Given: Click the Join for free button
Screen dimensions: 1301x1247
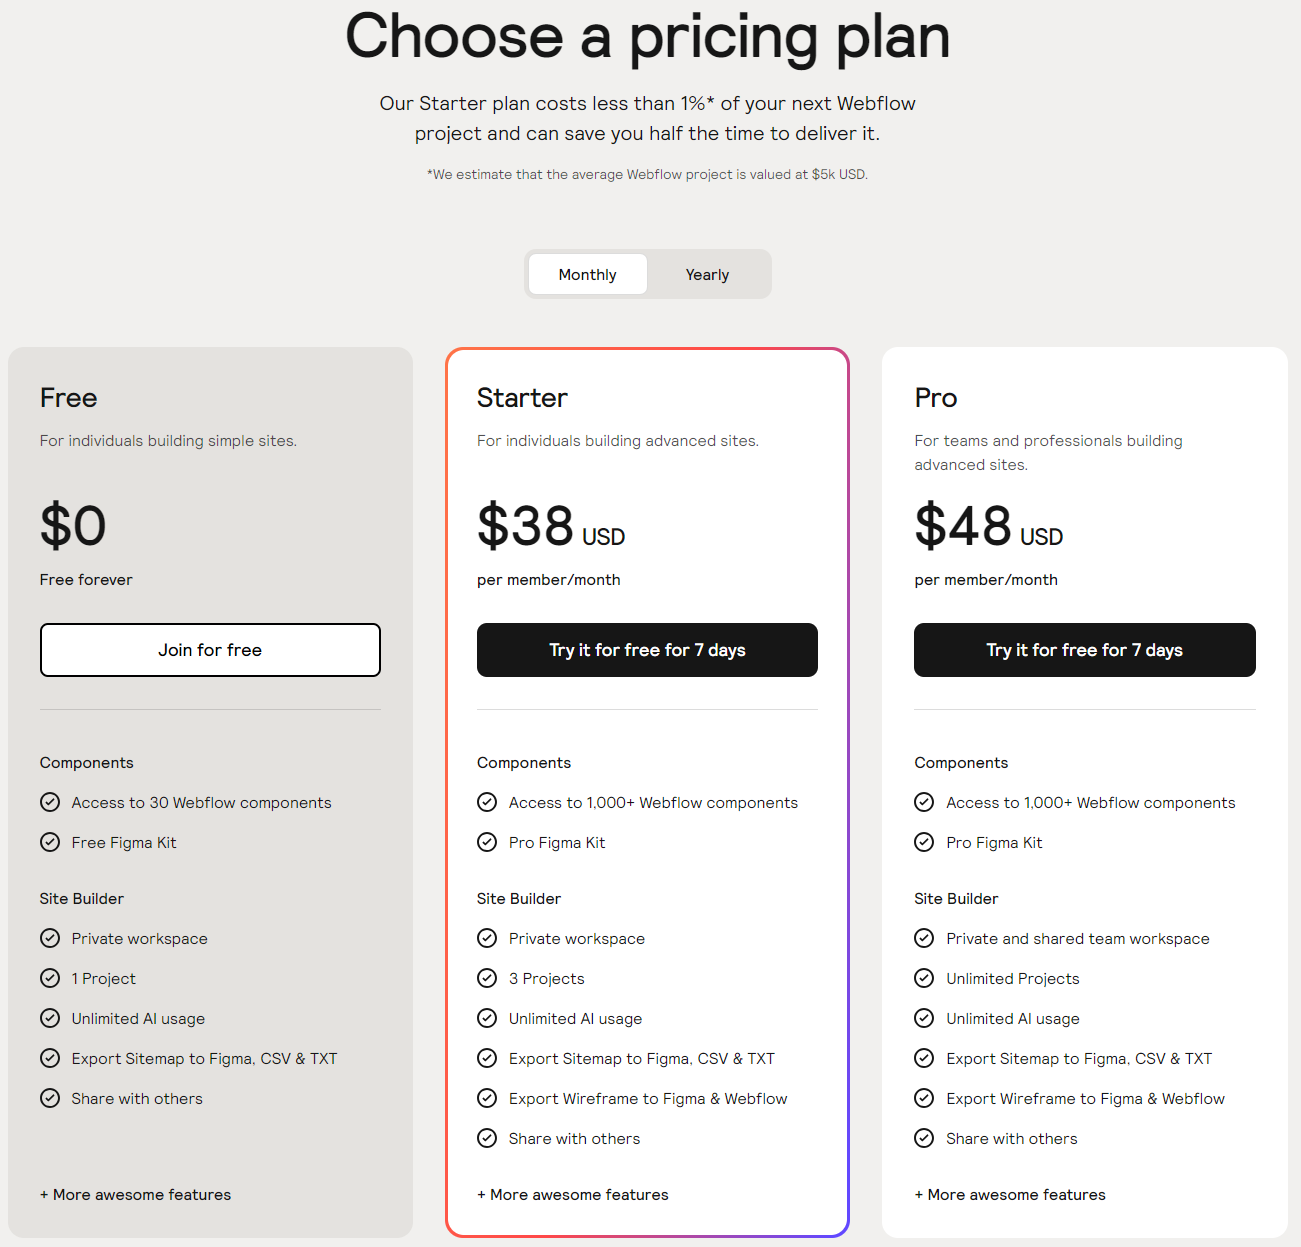Looking at the screenshot, I should [x=210, y=650].
